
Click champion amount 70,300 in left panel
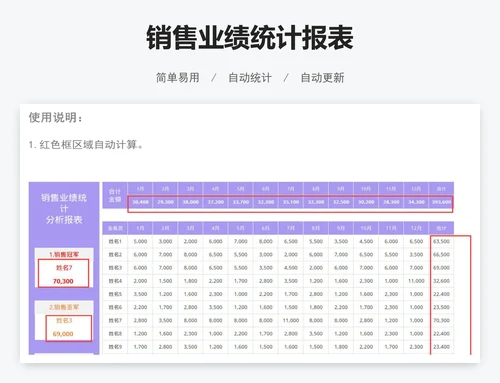pyautogui.click(x=63, y=281)
